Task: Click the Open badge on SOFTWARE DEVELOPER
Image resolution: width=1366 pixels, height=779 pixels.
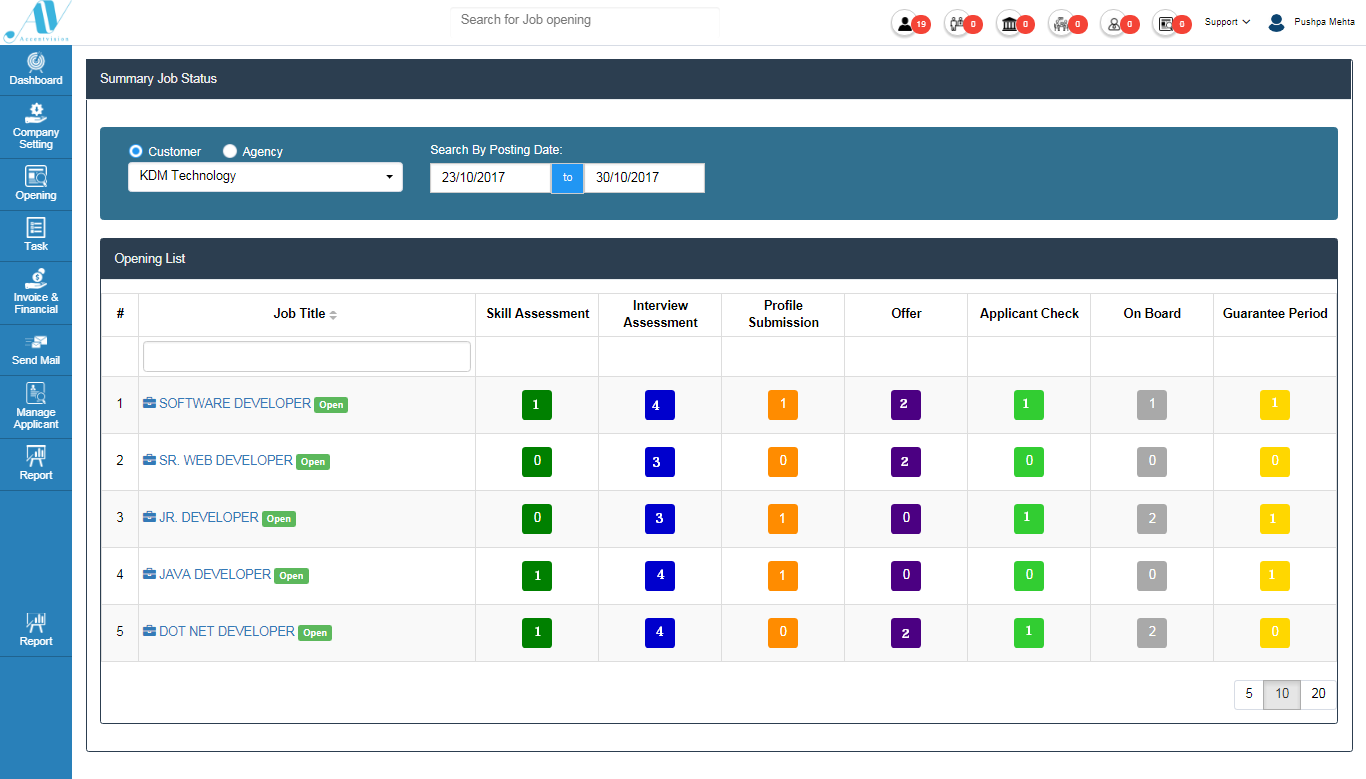Action: pos(331,405)
